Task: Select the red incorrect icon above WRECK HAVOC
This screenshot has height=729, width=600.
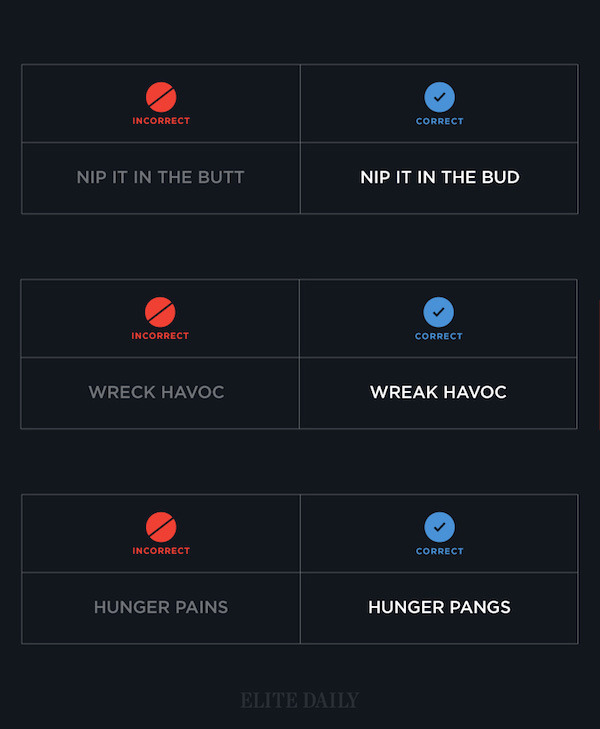Action: [160, 312]
